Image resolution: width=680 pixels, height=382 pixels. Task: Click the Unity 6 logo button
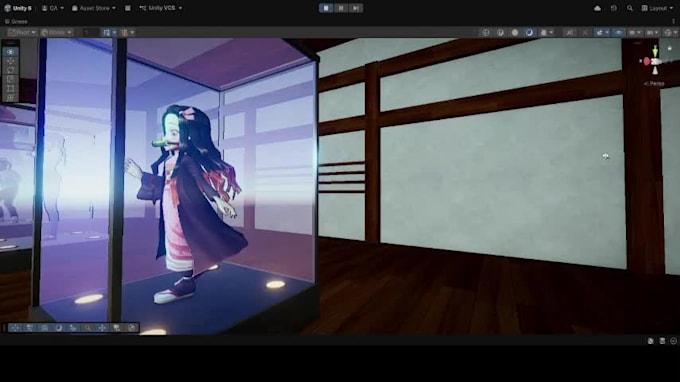coord(18,8)
